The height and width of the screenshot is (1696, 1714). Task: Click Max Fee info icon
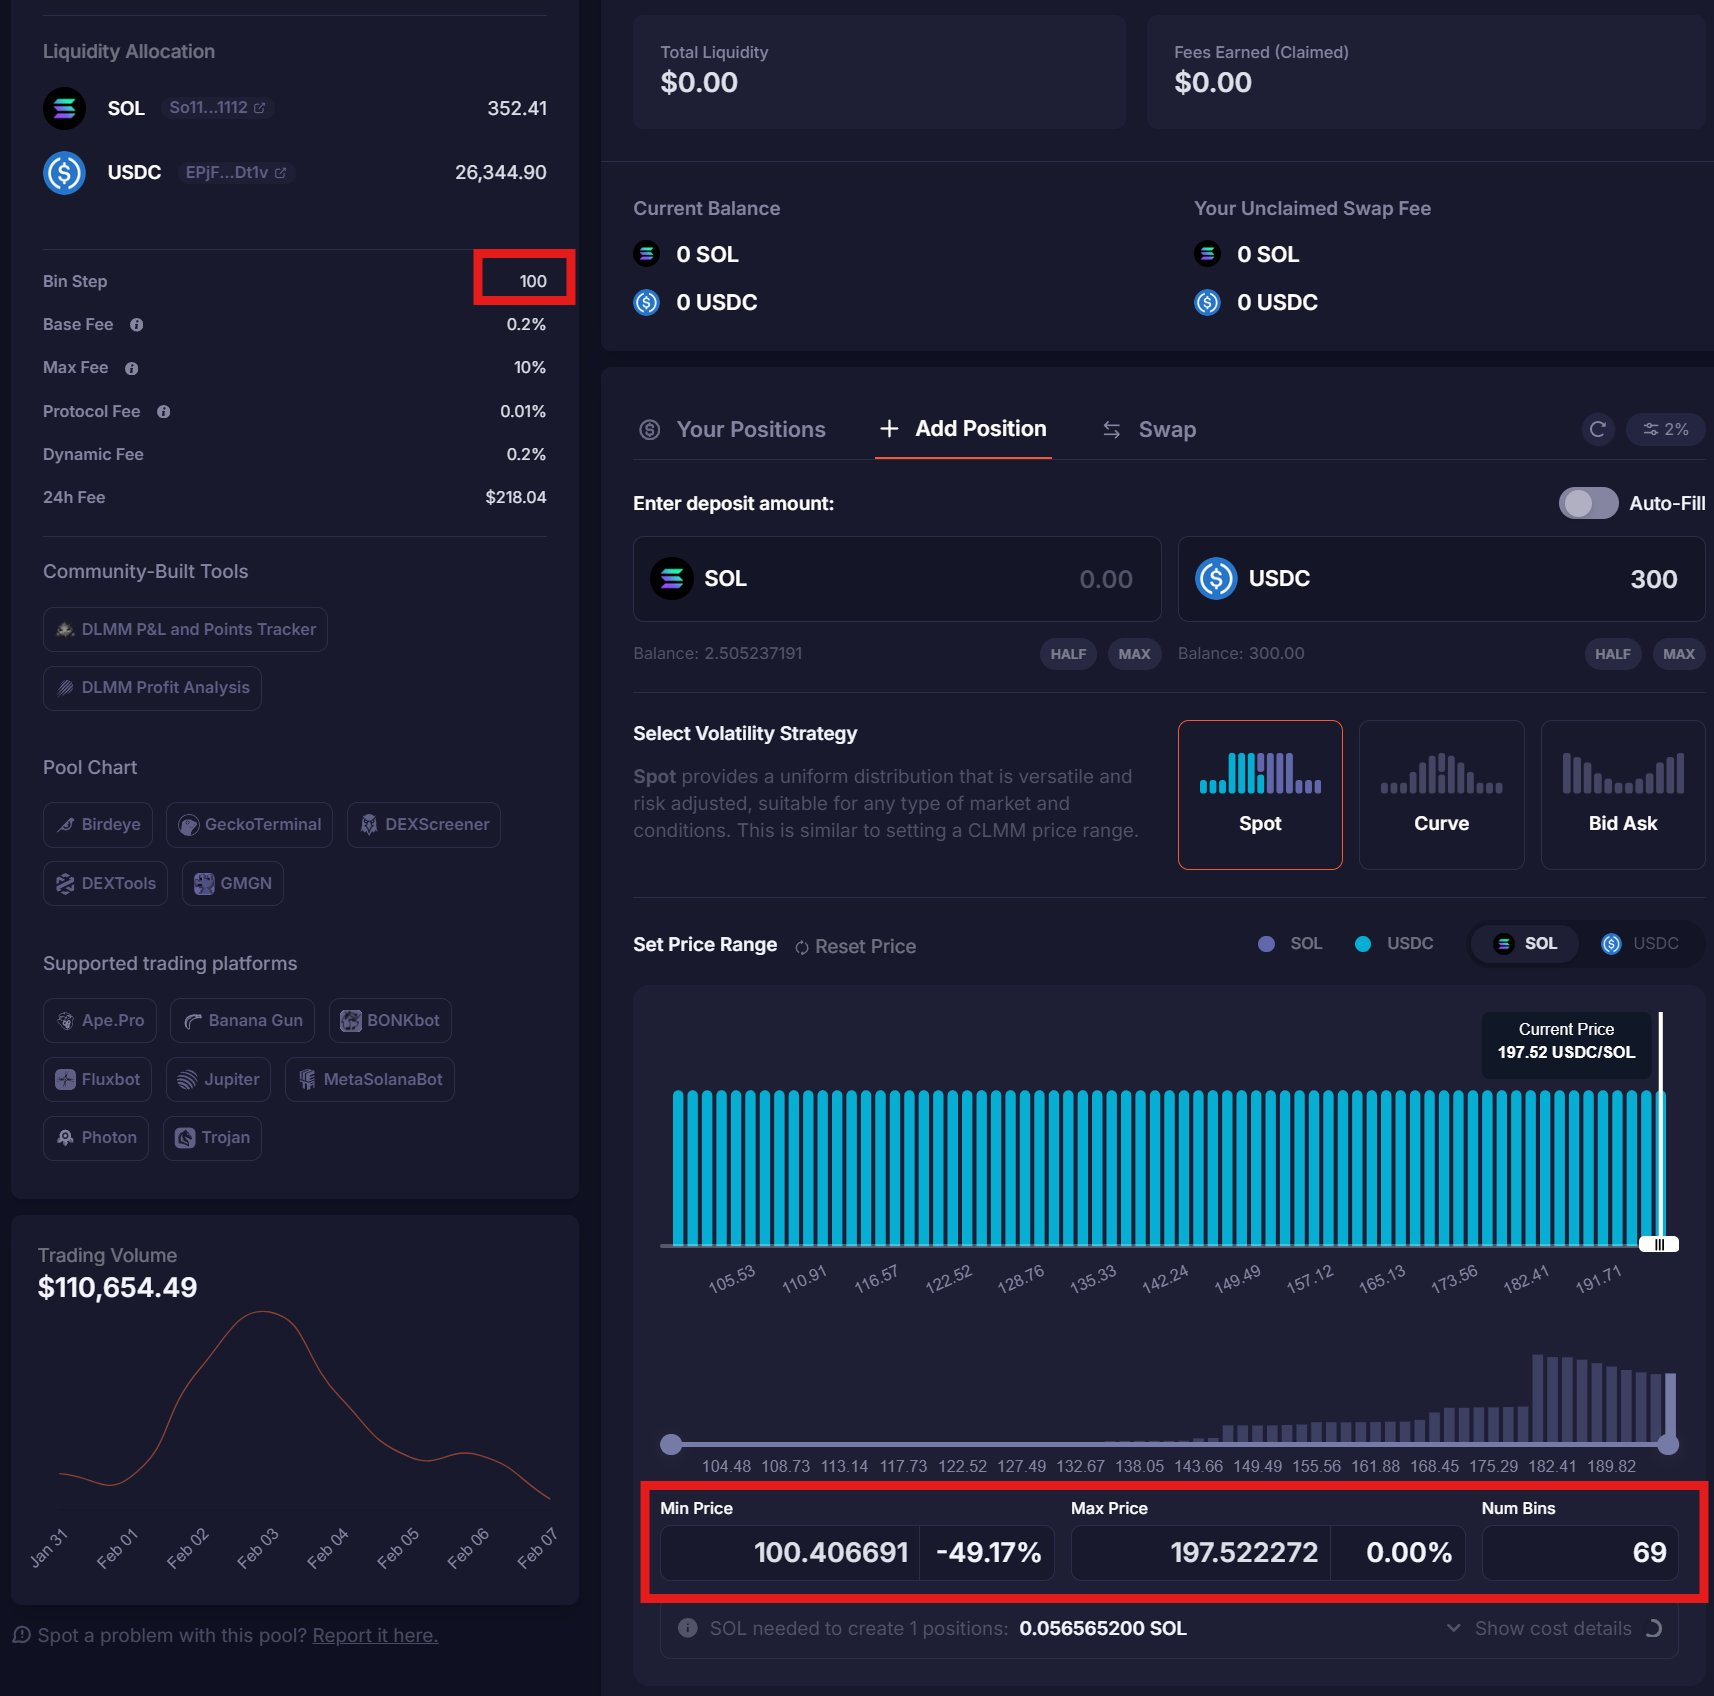(x=132, y=368)
